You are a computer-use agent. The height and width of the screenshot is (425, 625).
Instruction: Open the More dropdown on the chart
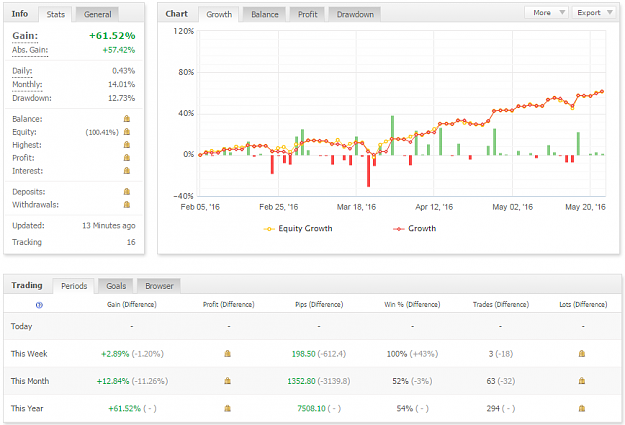[547, 13]
